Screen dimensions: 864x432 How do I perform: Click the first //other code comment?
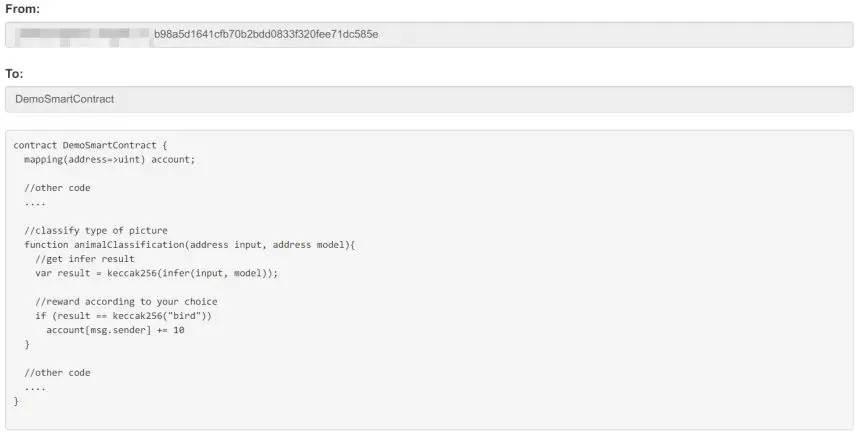[x=57, y=188]
